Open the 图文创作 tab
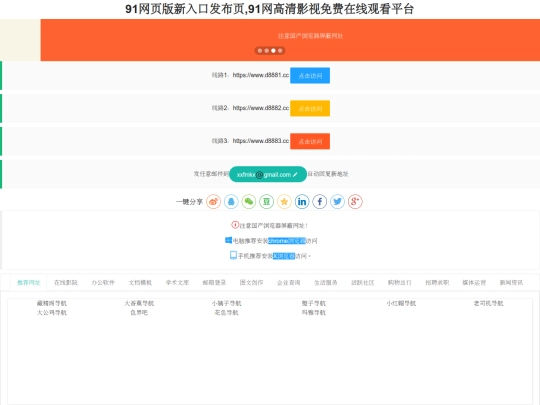This screenshot has height=405, width=540. pos(251,283)
